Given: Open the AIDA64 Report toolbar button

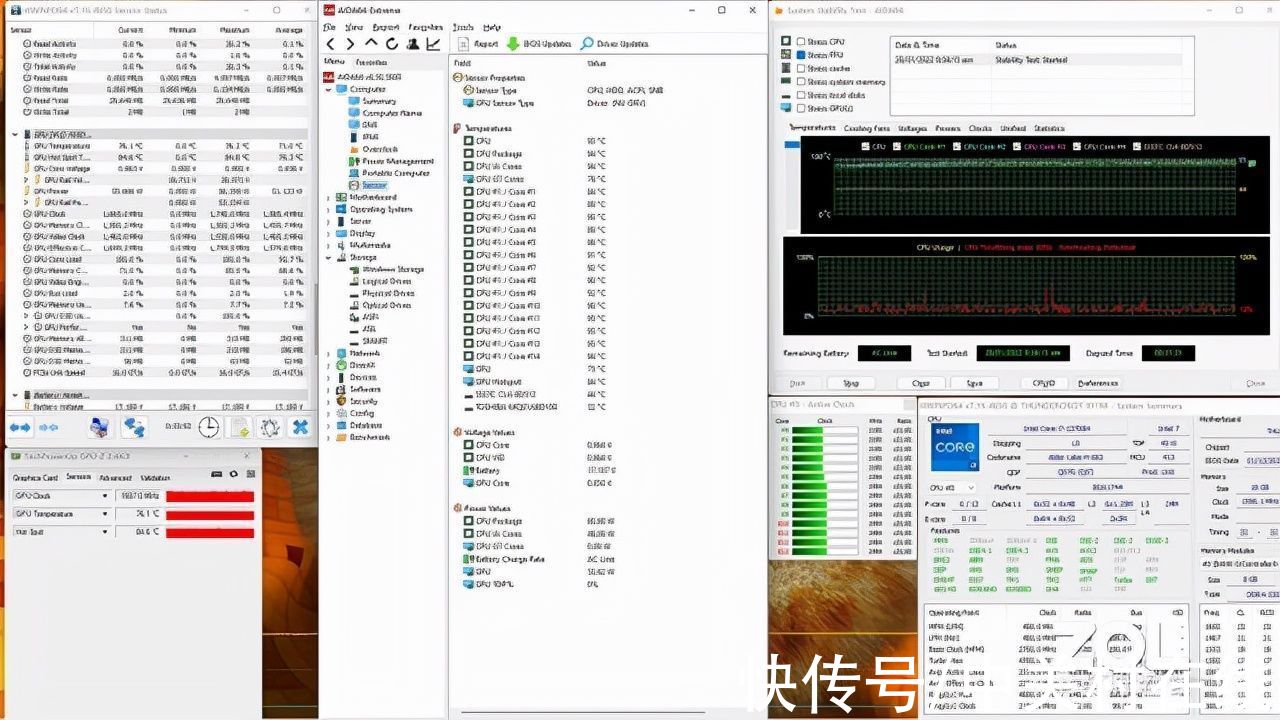Looking at the screenshot, I should pos(478,44).
